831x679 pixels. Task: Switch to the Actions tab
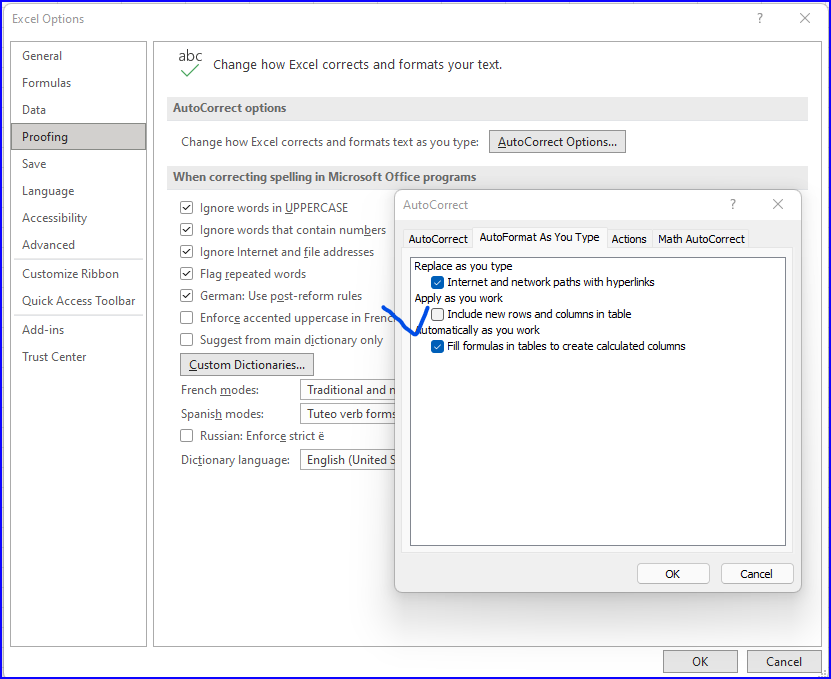tap(629, 239)
